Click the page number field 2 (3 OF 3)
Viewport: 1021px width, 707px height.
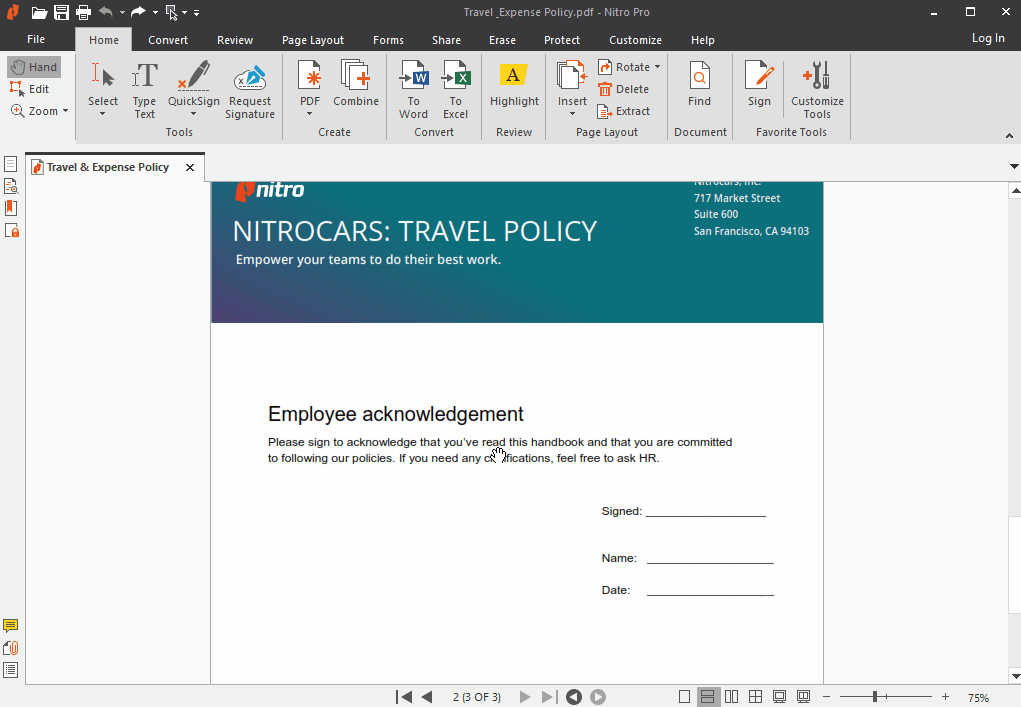(477, 697)
